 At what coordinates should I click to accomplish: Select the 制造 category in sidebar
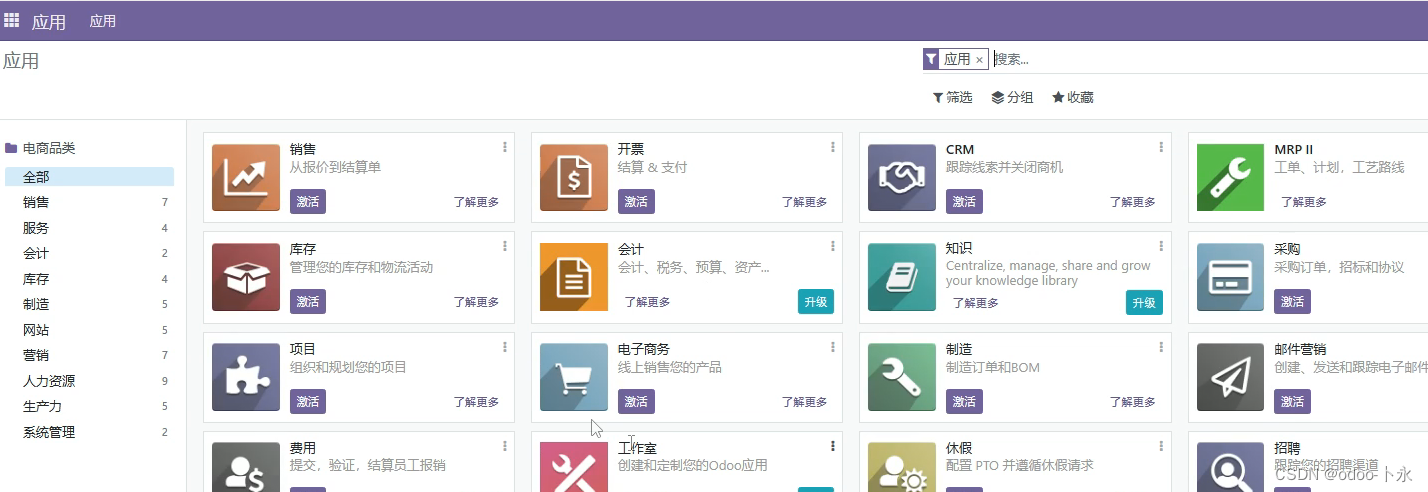pos(89,304)
